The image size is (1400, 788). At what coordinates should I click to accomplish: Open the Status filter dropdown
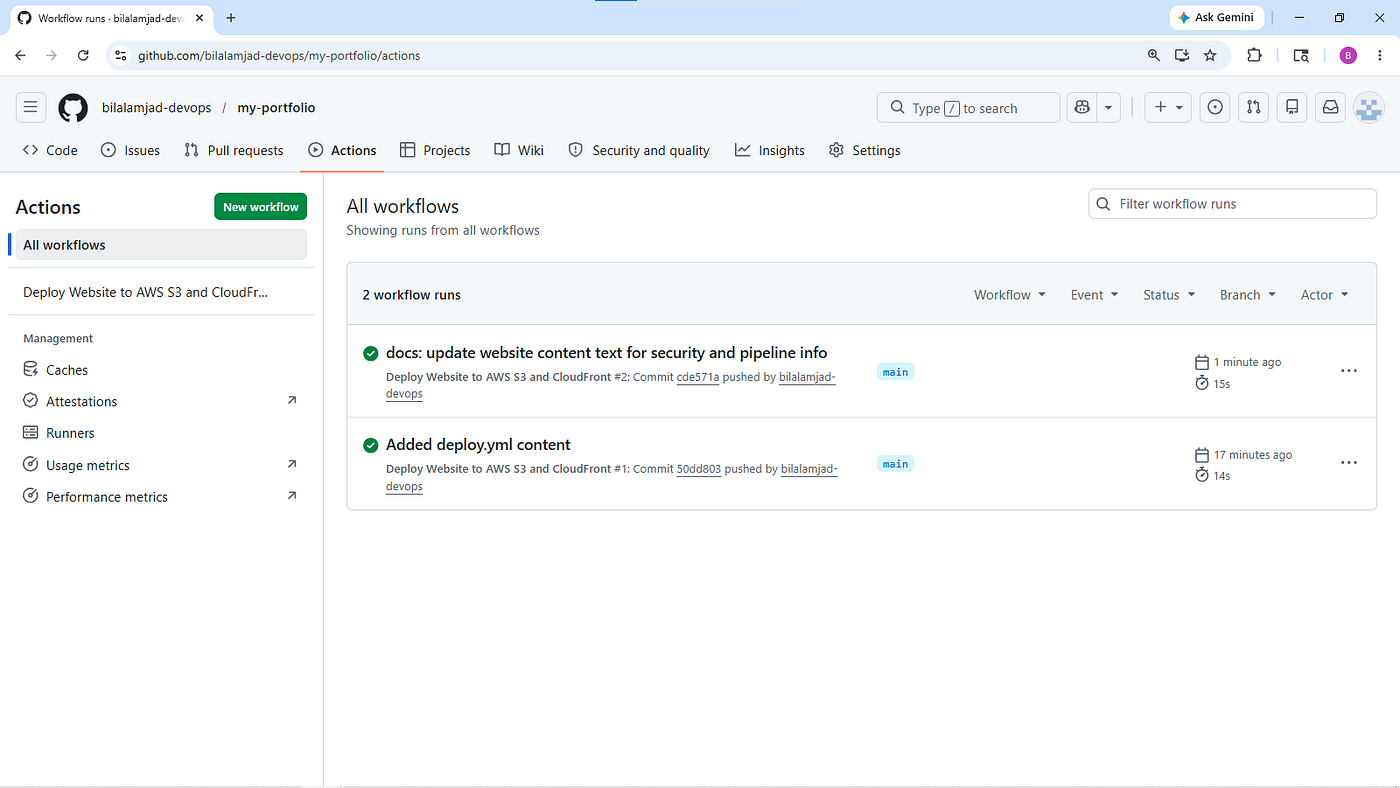(x=1169, y=295)
